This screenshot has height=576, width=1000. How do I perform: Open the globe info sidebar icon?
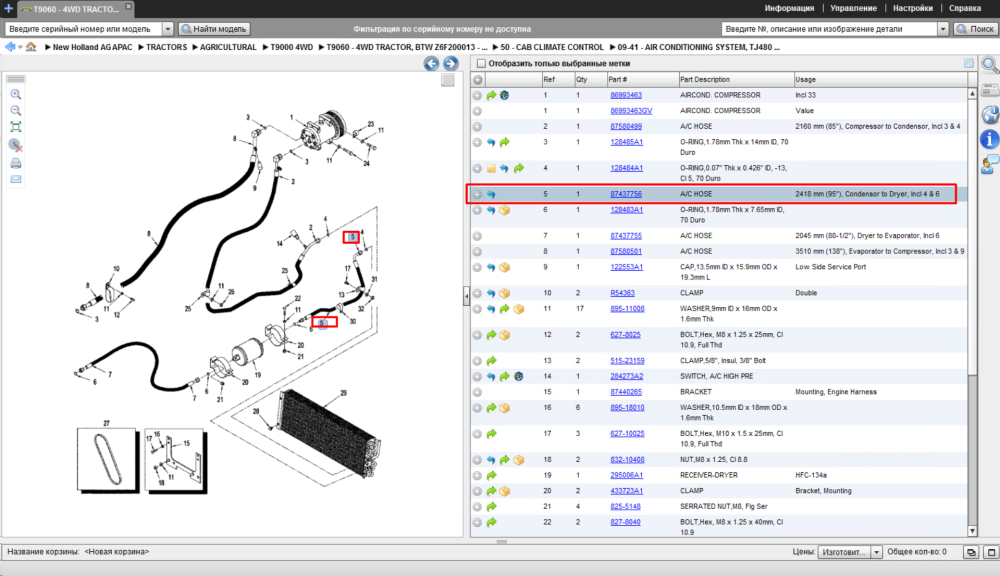(x=990, y=115)
